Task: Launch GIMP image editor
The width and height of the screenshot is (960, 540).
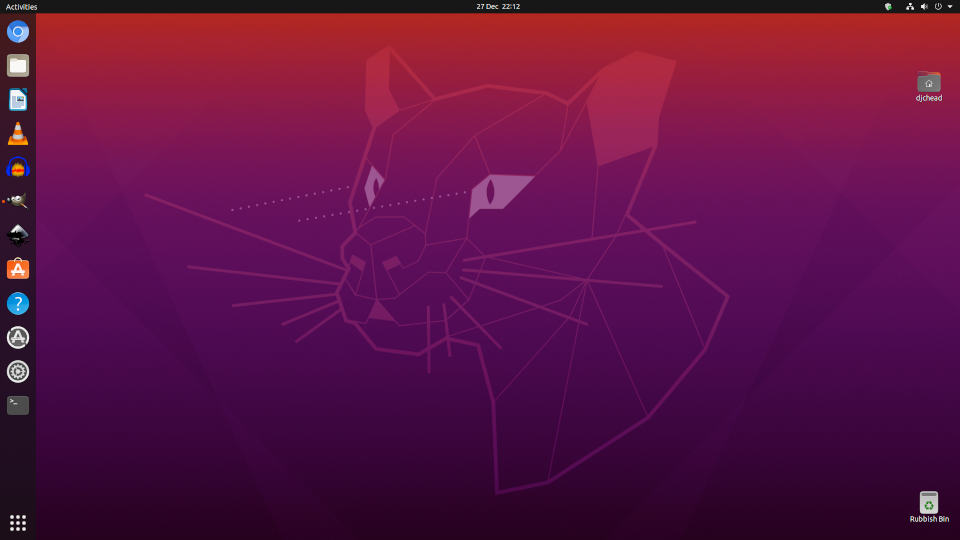Action: point(18,201)
